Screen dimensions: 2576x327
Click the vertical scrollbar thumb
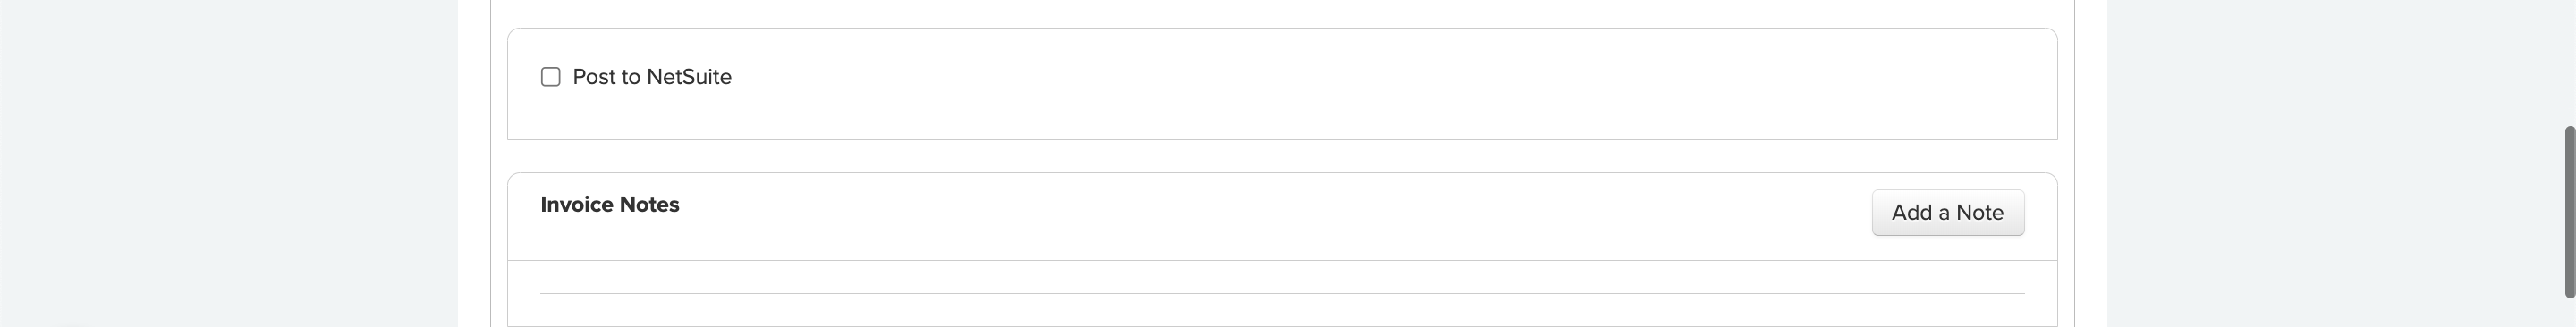2568,212
